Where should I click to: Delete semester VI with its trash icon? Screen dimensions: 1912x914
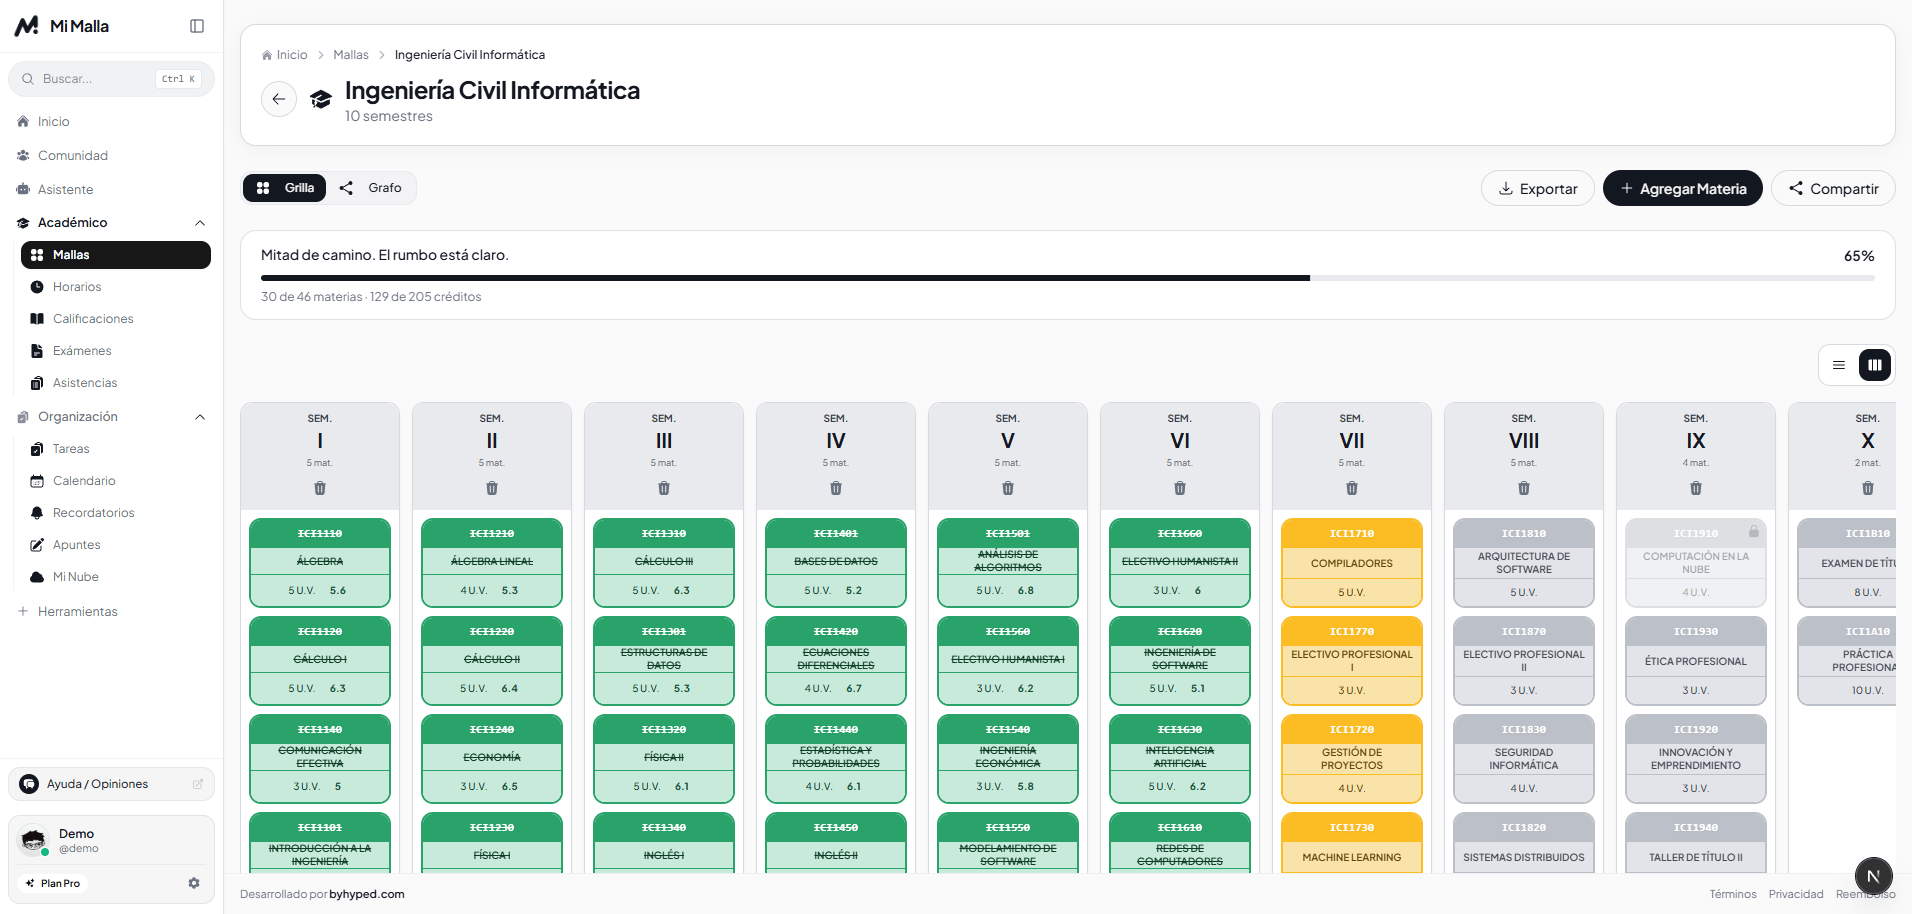[x=1180, y=488]
